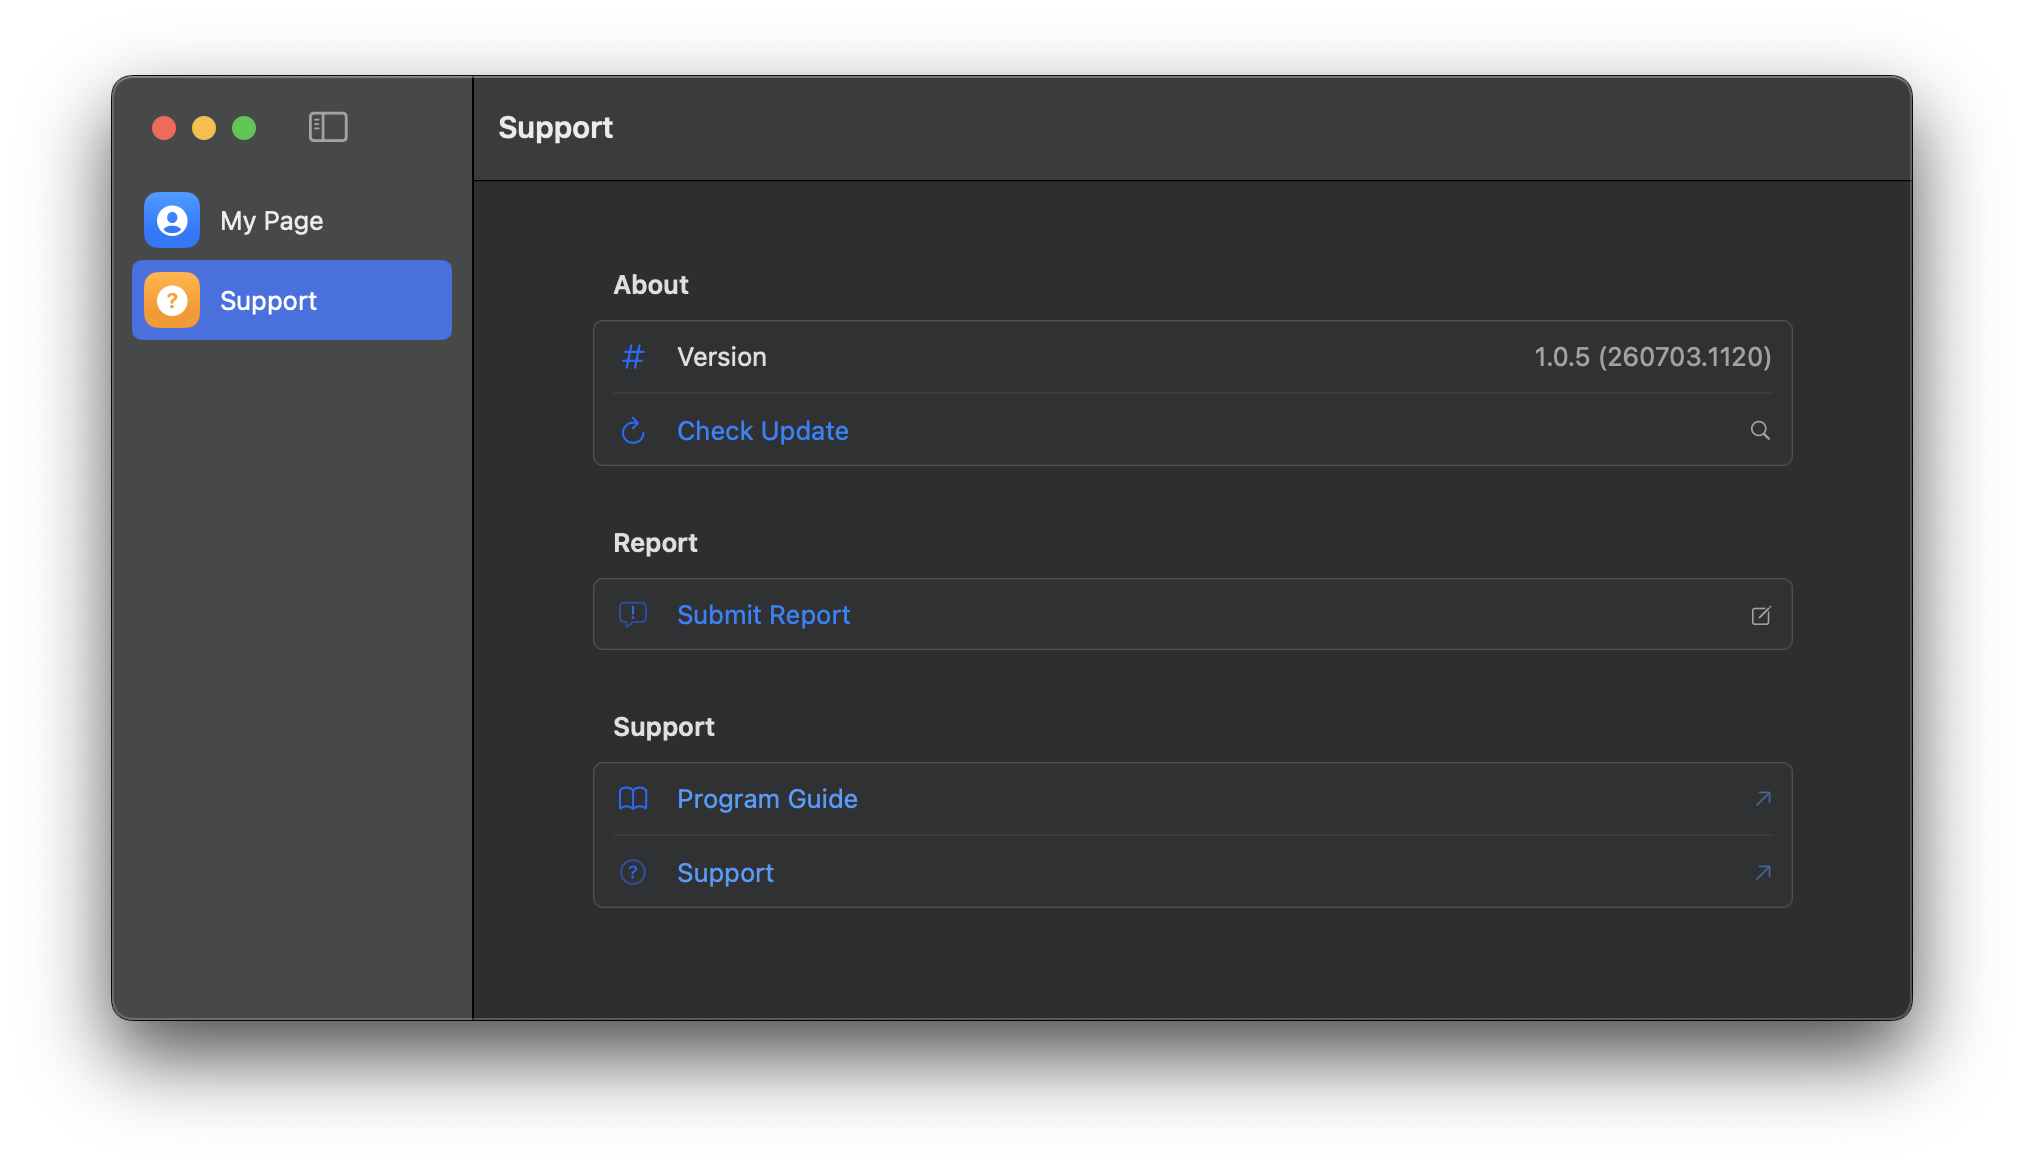2024x1168 pixels.
Task: Maximize the window with the green button
Action: point(244,128)
